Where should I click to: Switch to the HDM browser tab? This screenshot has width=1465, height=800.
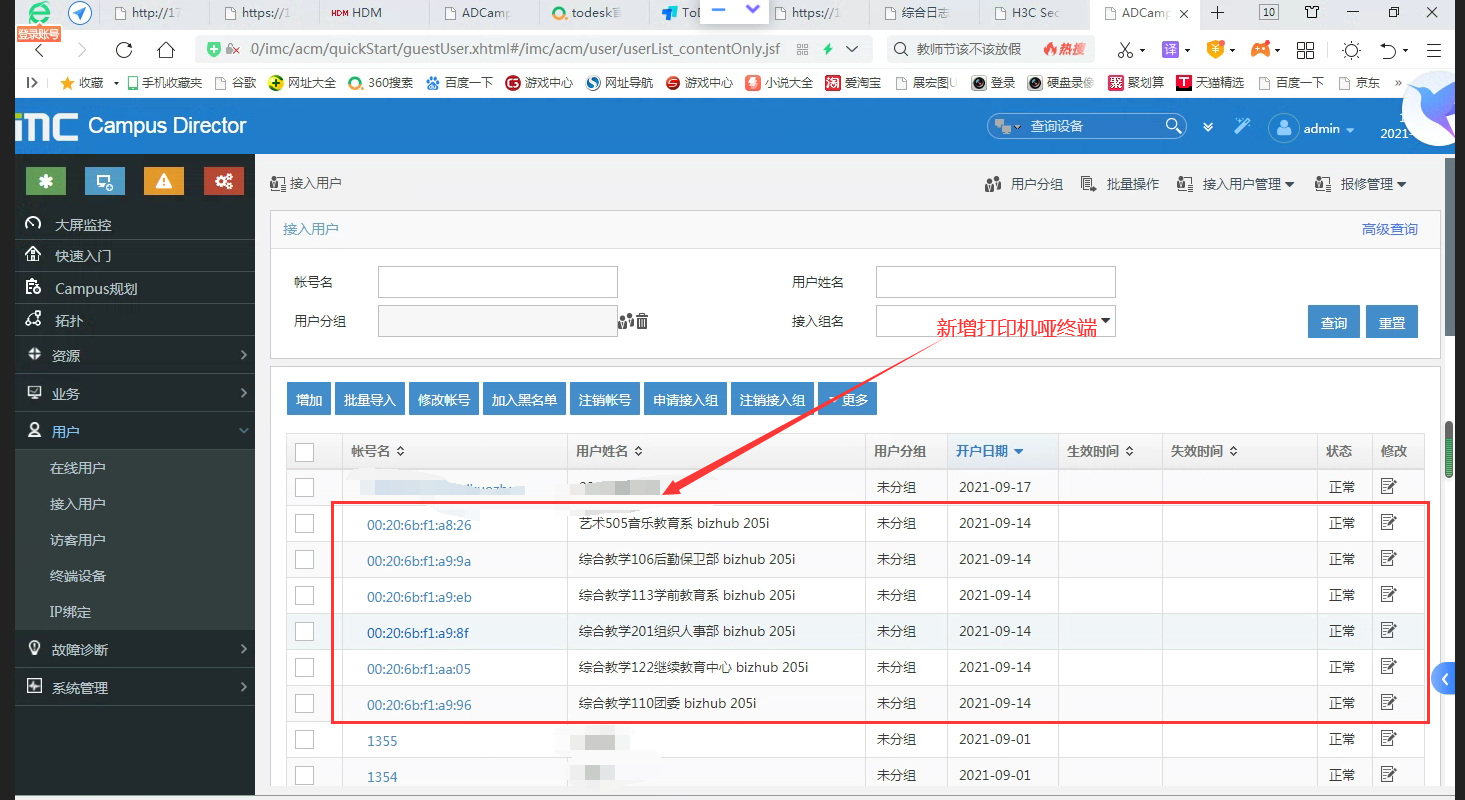pyautogui.click(x=374, y=13)
